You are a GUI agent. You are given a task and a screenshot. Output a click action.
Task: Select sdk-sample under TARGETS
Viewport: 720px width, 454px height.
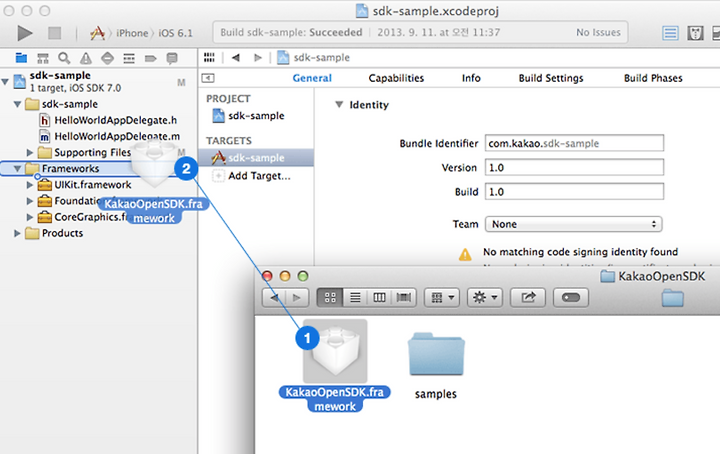coord(256,157)
